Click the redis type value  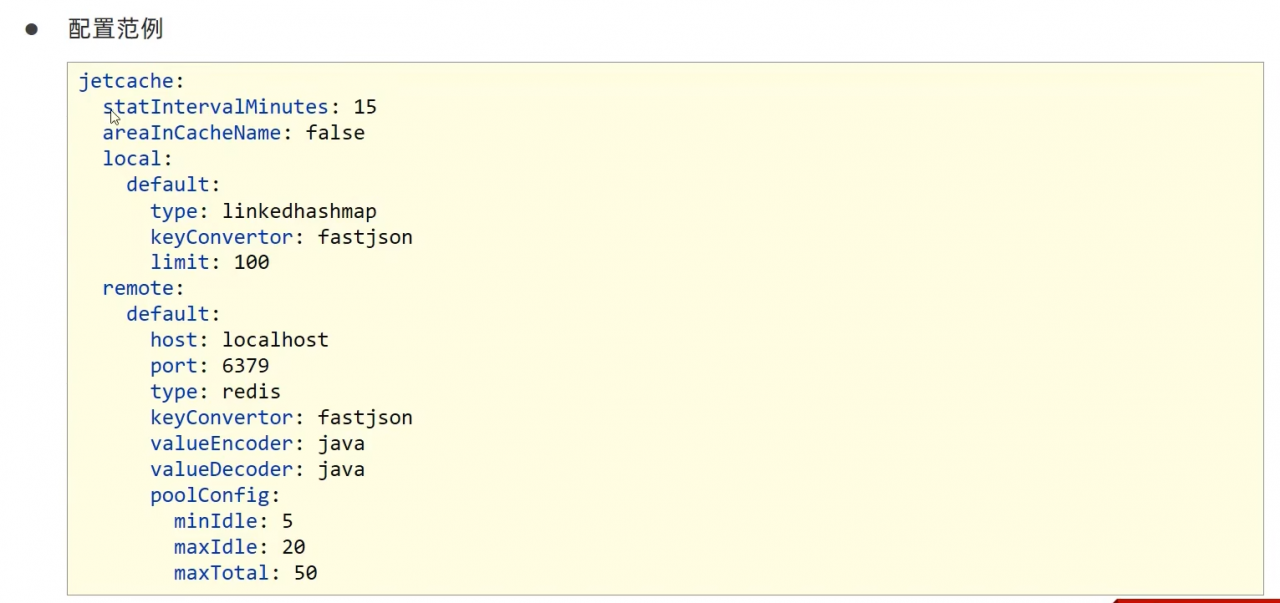click(251, 392)
